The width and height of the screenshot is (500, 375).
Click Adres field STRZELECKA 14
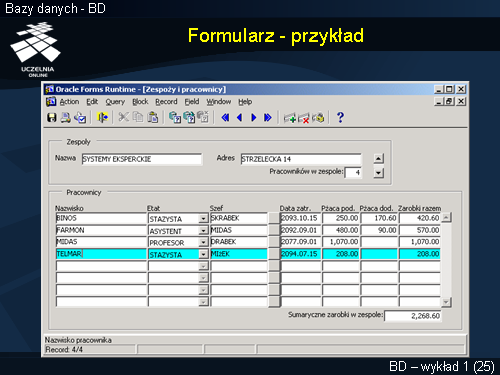[x=301, y=159]
